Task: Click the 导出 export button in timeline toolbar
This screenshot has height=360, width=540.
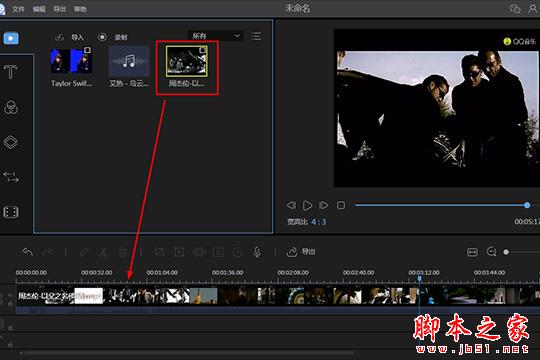Action: tap(301, 252)
